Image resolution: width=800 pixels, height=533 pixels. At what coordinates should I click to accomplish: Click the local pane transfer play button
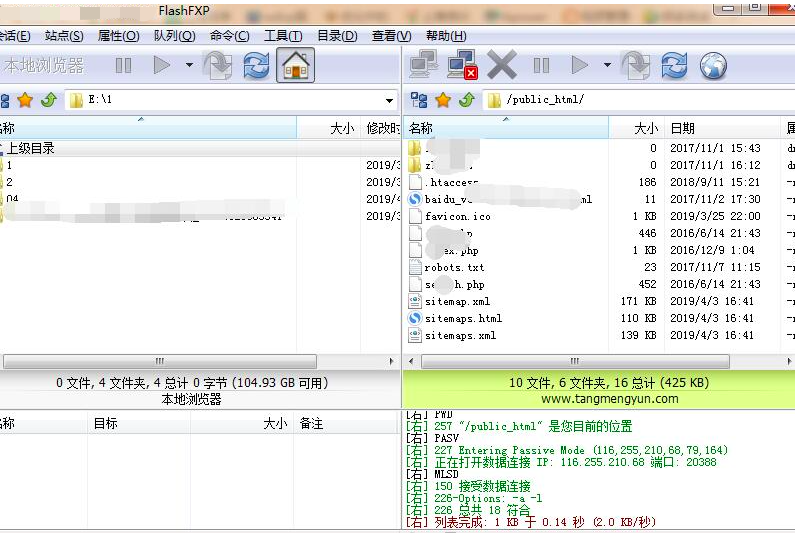[161, 65]
